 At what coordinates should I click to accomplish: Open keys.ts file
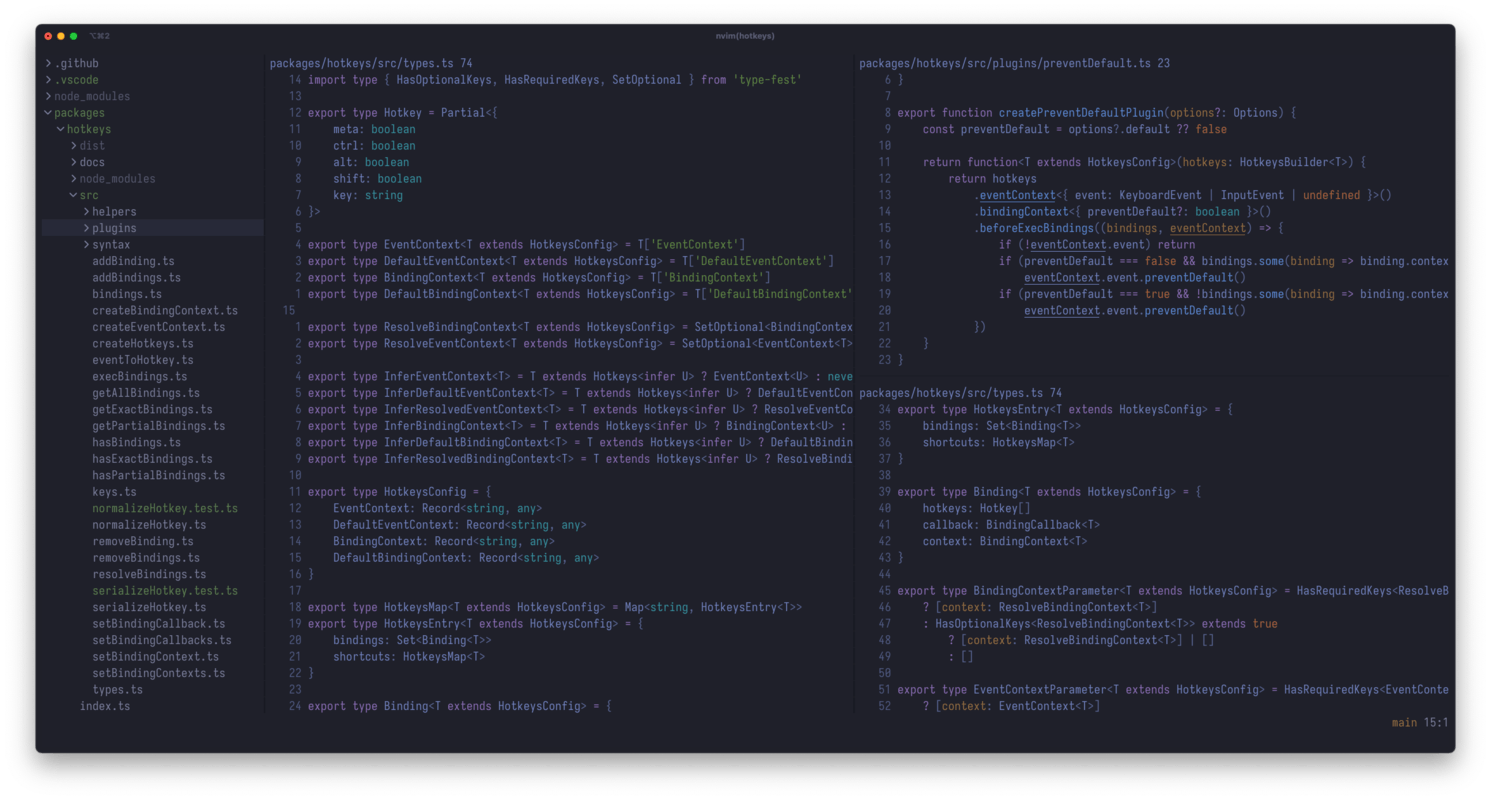[114, 492]
